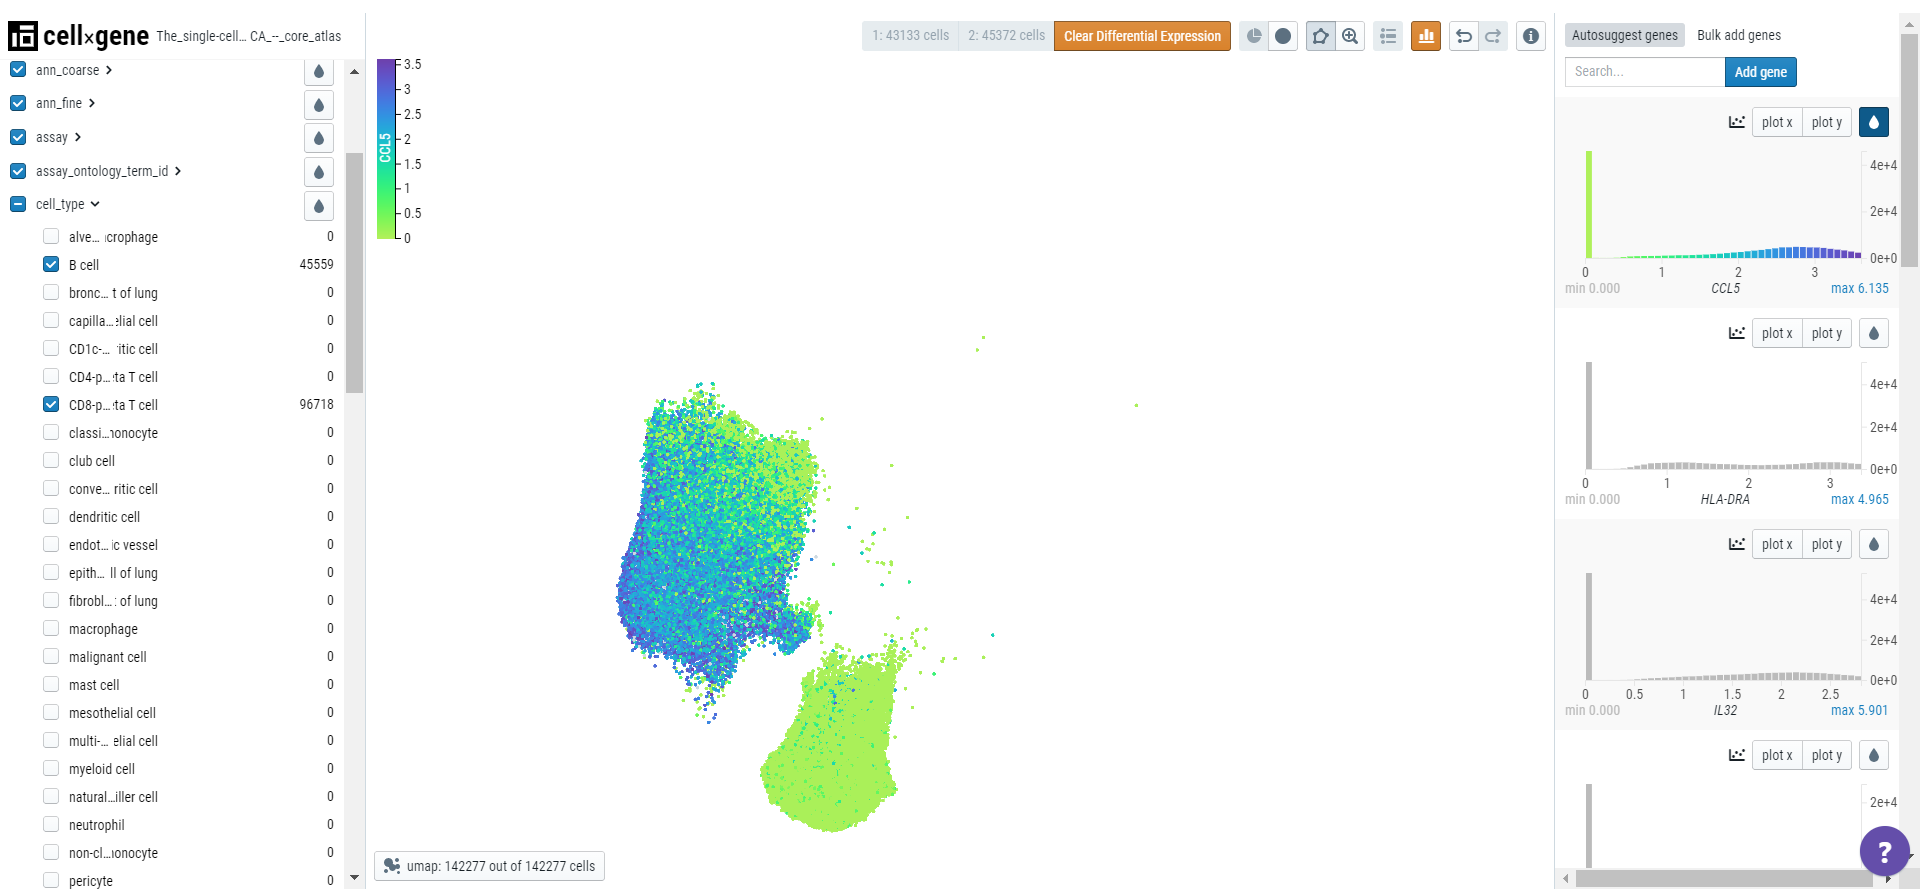
Task: Uncheck the assay checkbox
Action: pos(18,137)
